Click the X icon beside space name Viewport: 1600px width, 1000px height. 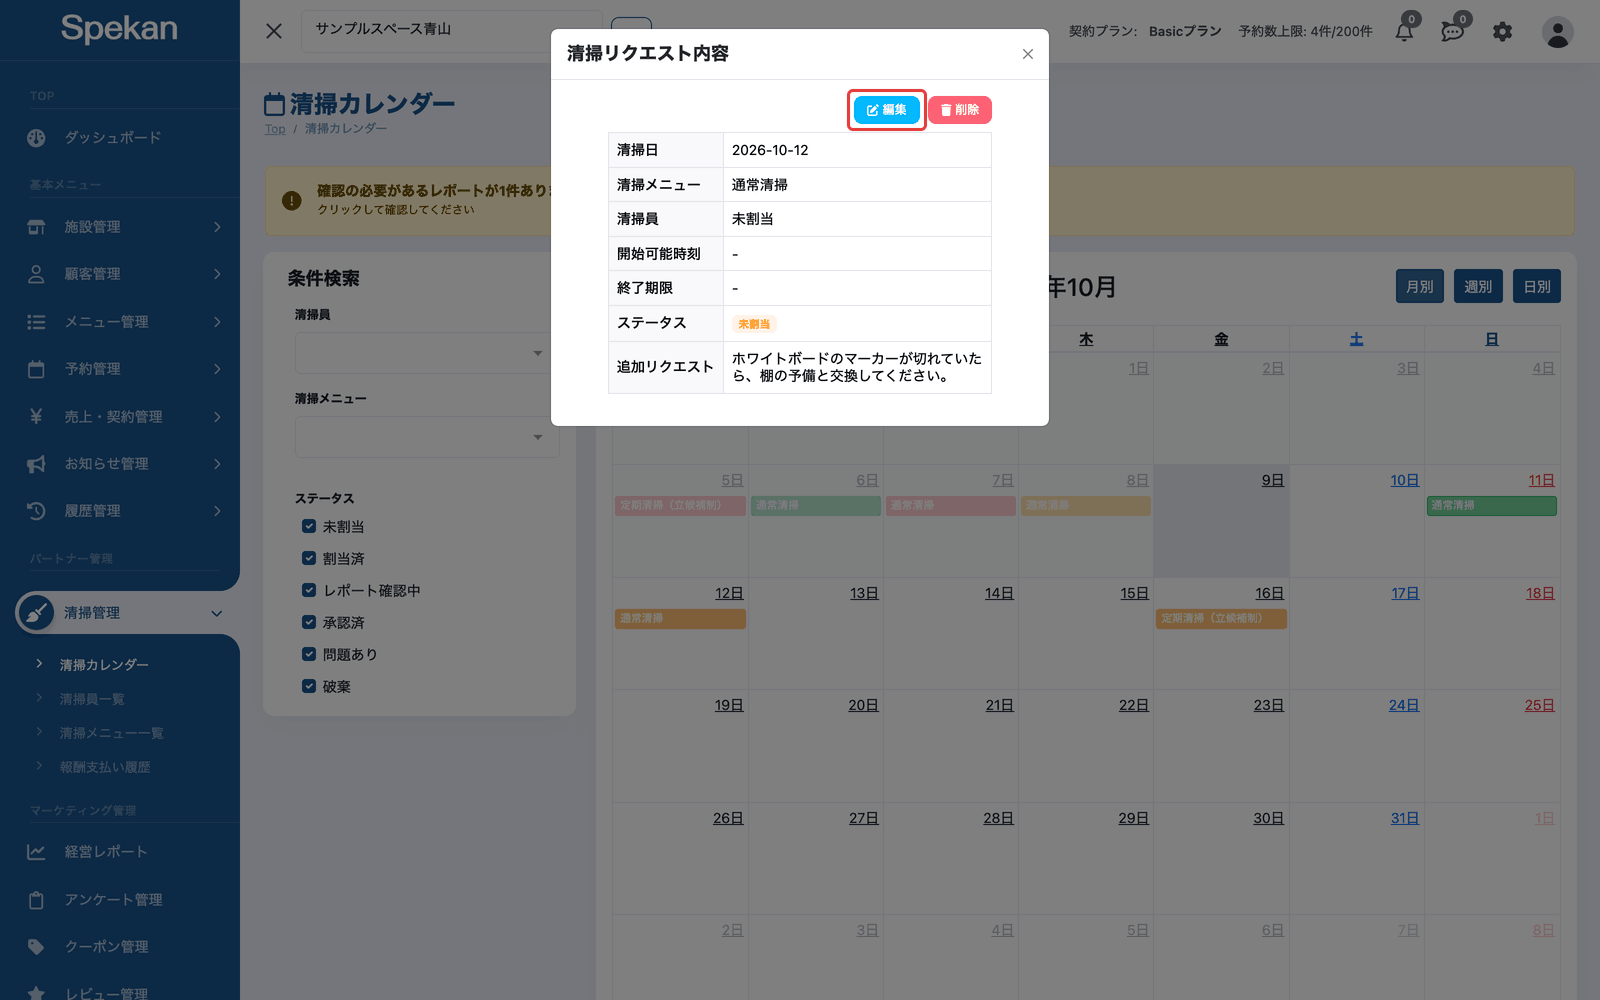274,31
